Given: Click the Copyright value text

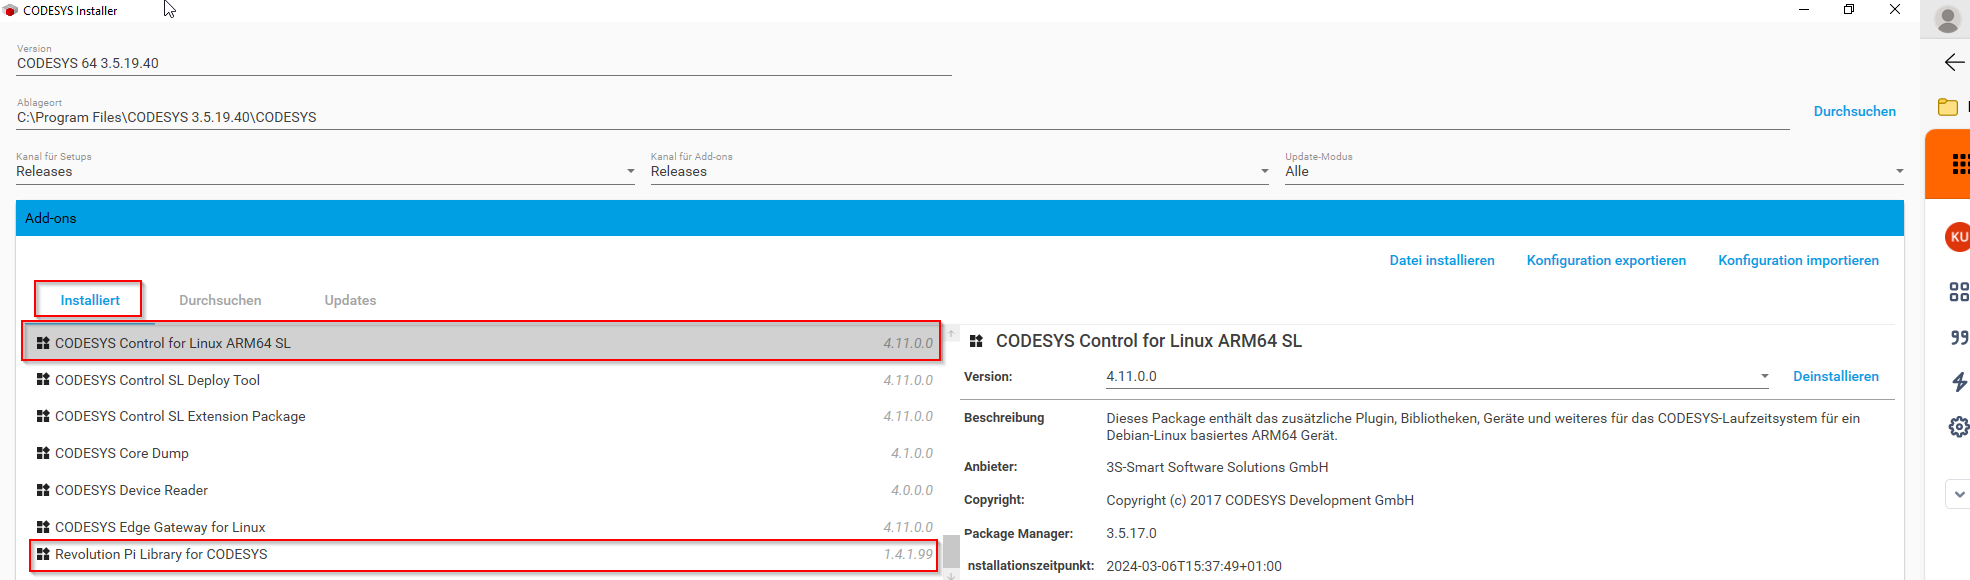Looking at the screenshot, I should click(x=1260, y=500).
